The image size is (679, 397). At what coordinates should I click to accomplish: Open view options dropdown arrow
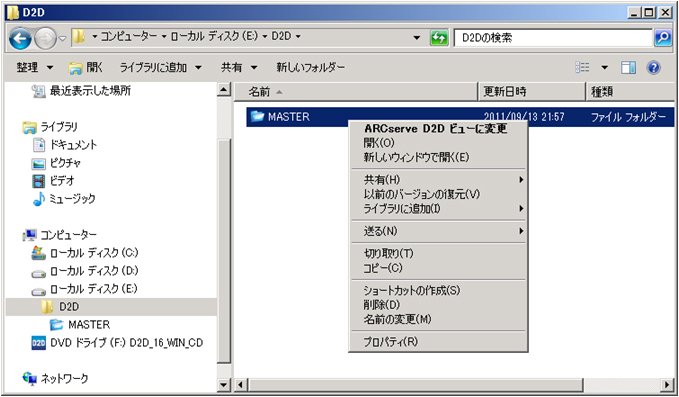[605, 68]
